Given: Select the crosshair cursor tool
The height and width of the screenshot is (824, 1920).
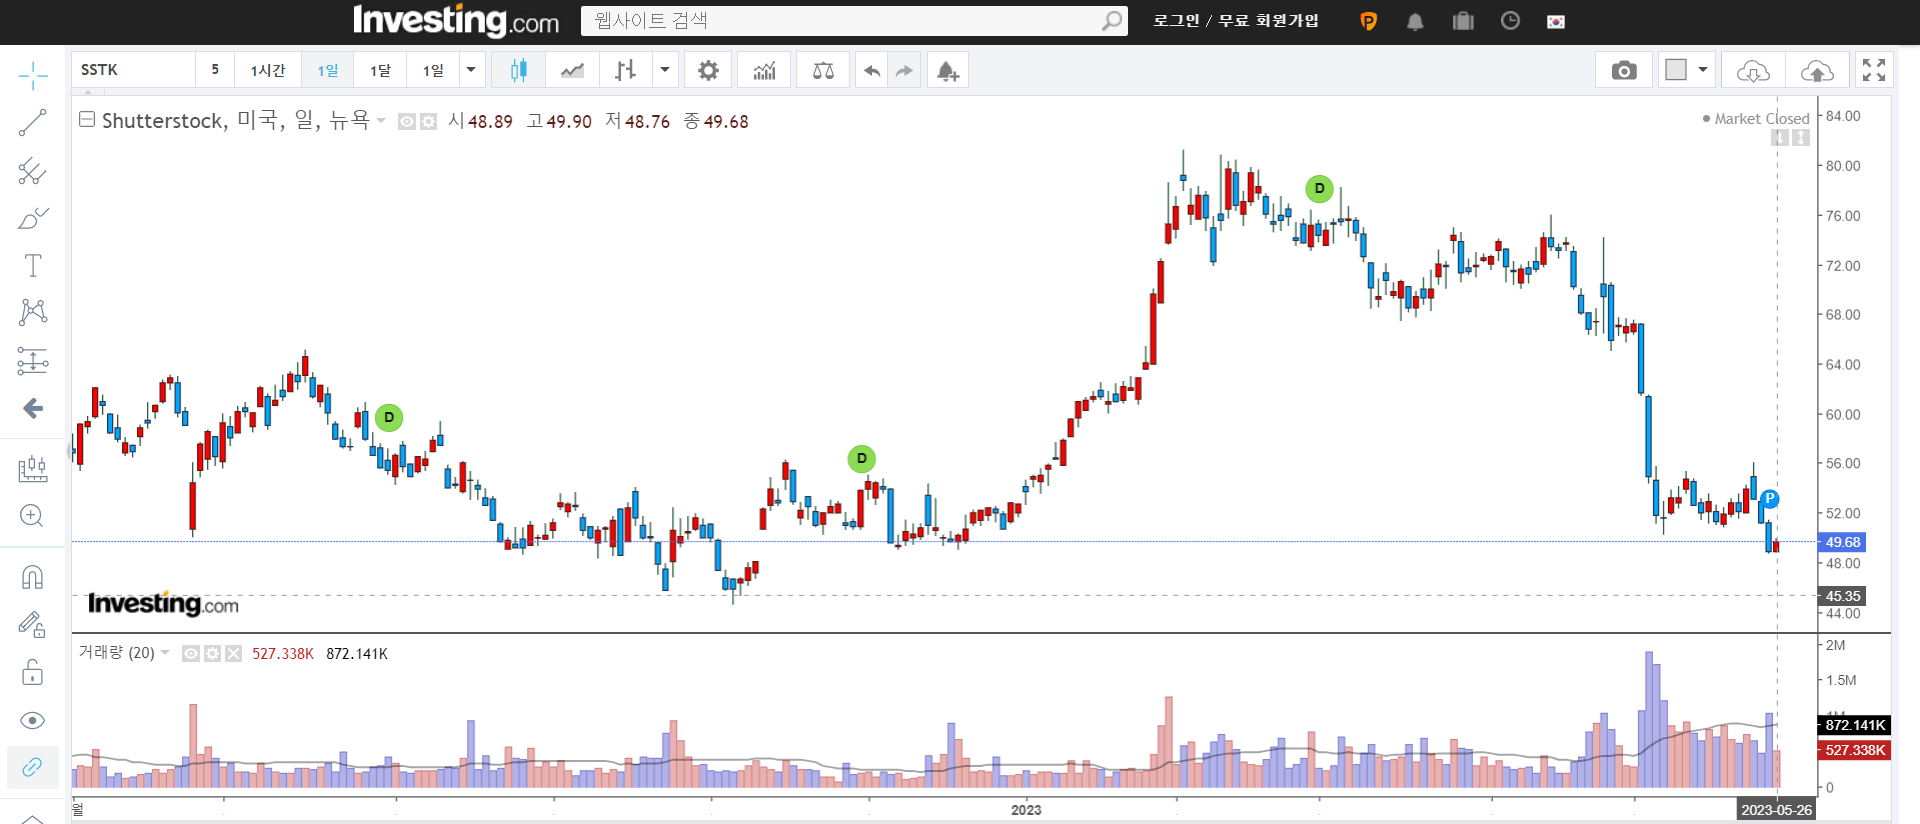Looking at the screenshot, I should click(x=32, y=75).
